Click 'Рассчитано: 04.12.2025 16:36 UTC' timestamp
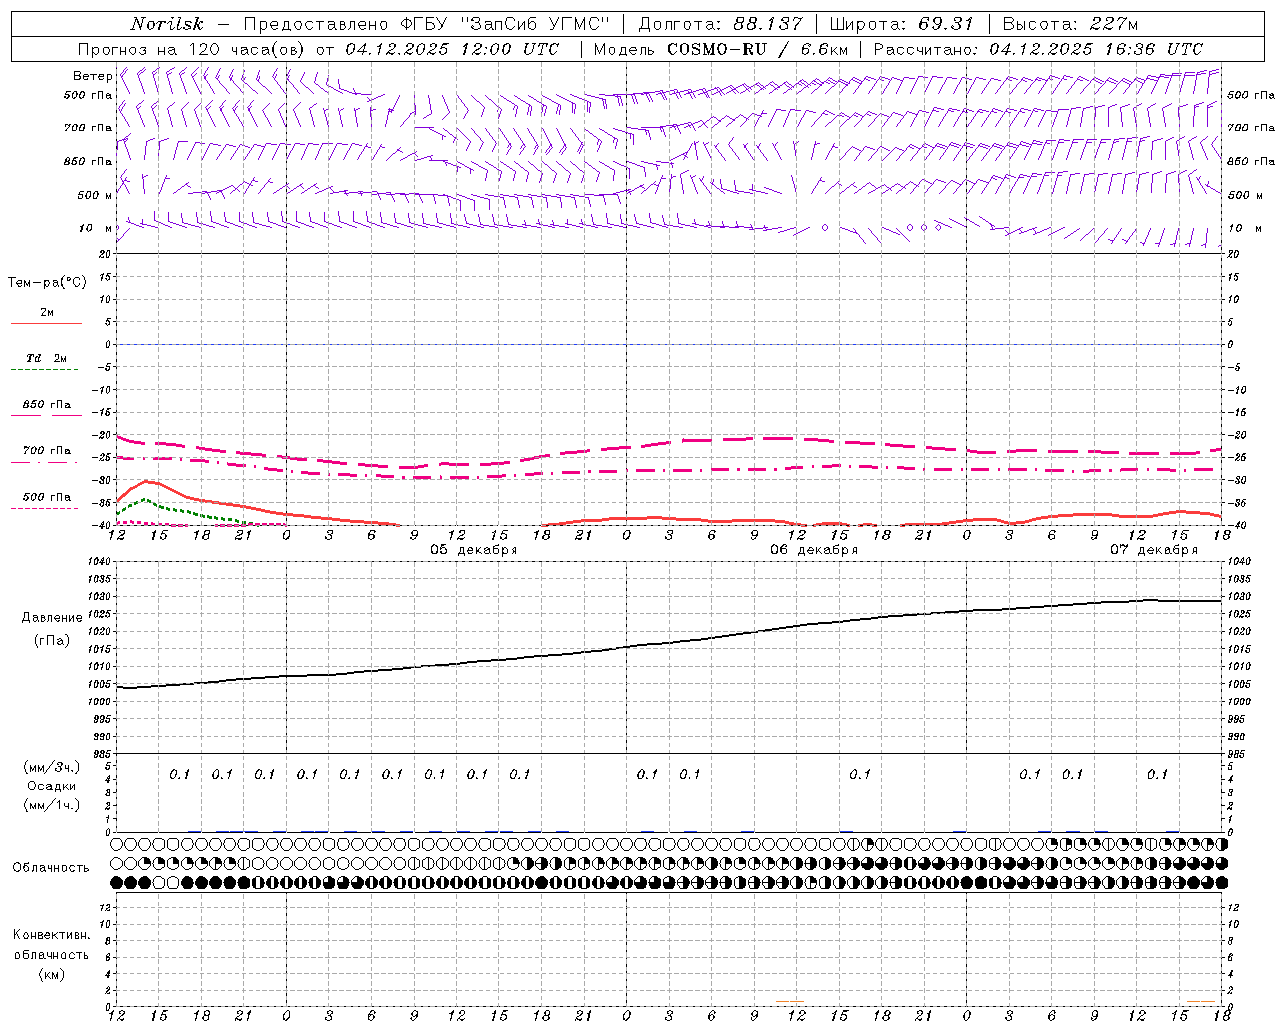The height and width of the screenshot is (1024, 1280). pos(1038,49)
